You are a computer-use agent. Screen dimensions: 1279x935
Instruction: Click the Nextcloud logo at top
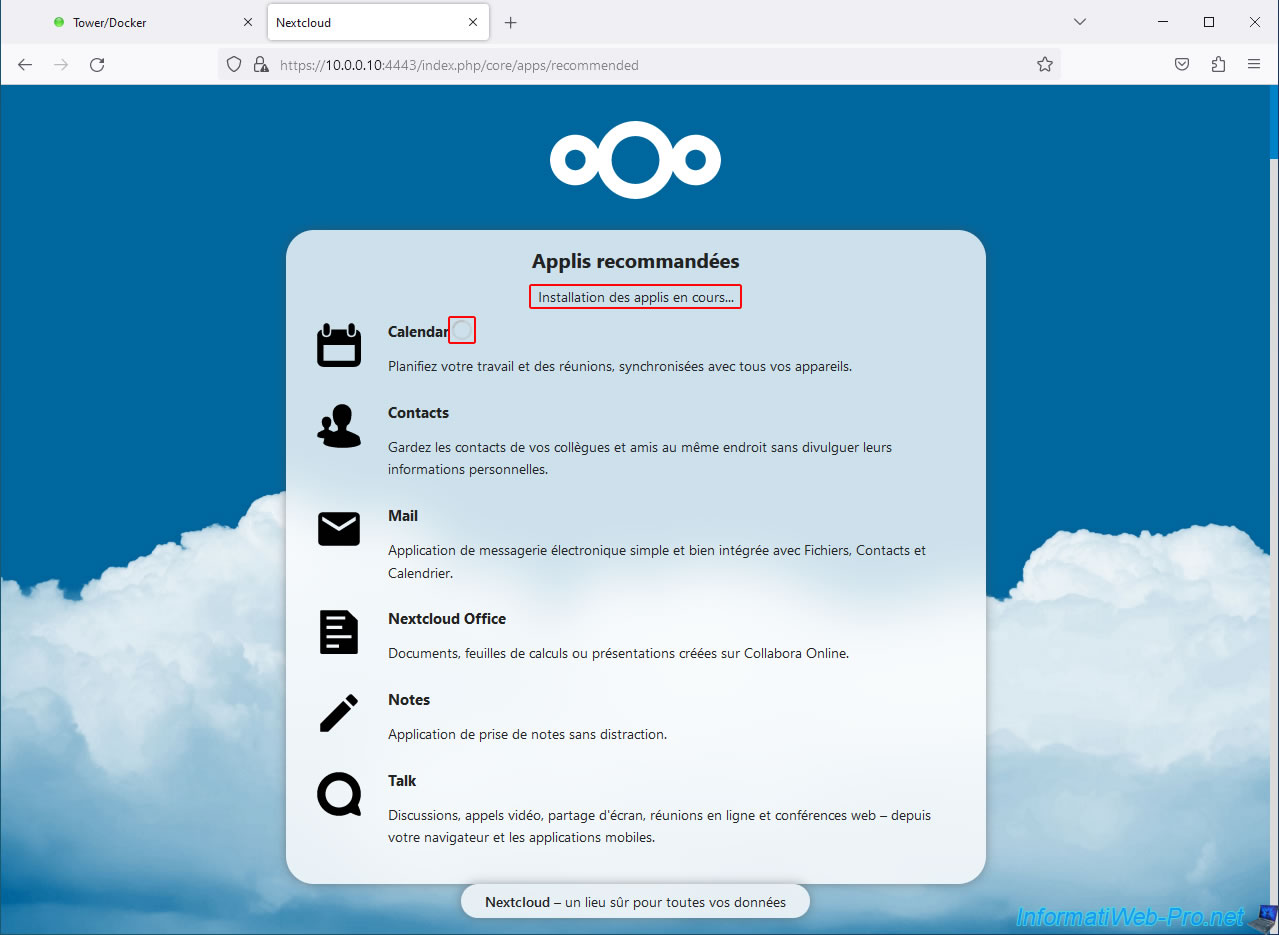635,160
